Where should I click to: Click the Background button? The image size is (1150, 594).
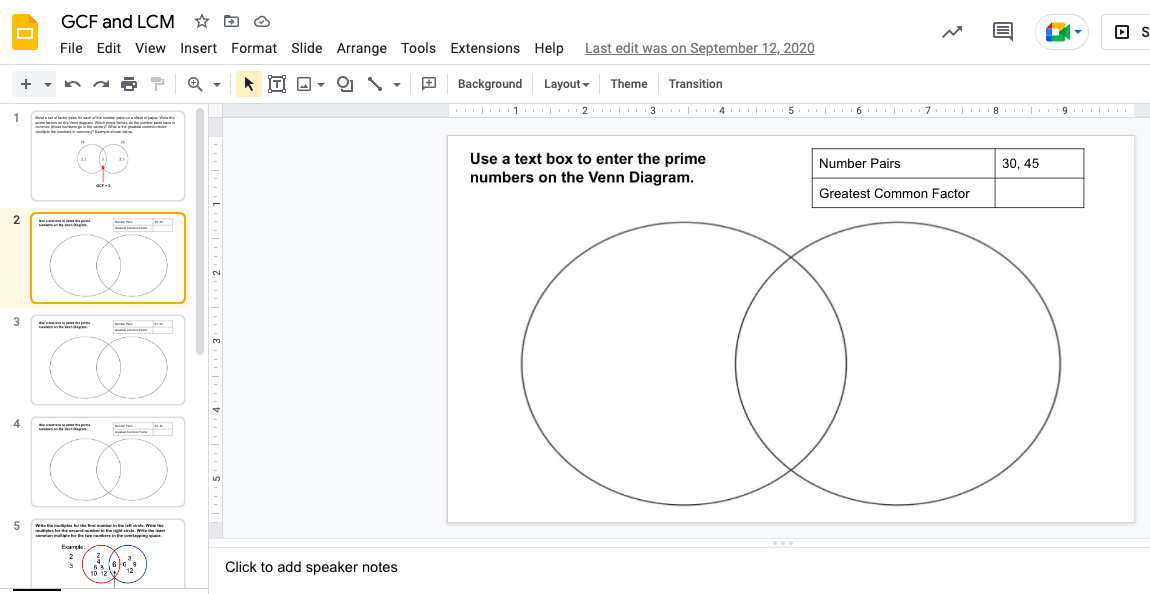click(x=490, y=84)
